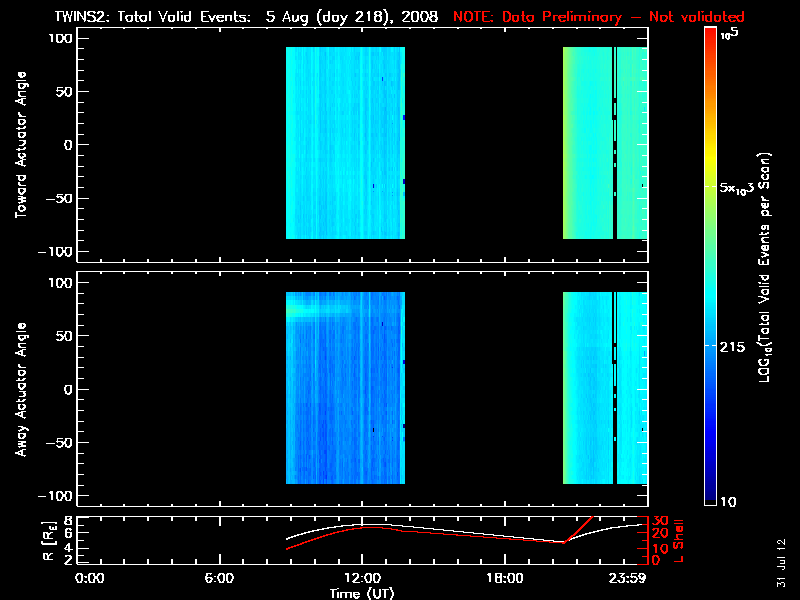Click the 'Time (UT)' axis title
800x600 pixels.
point(363,592)
